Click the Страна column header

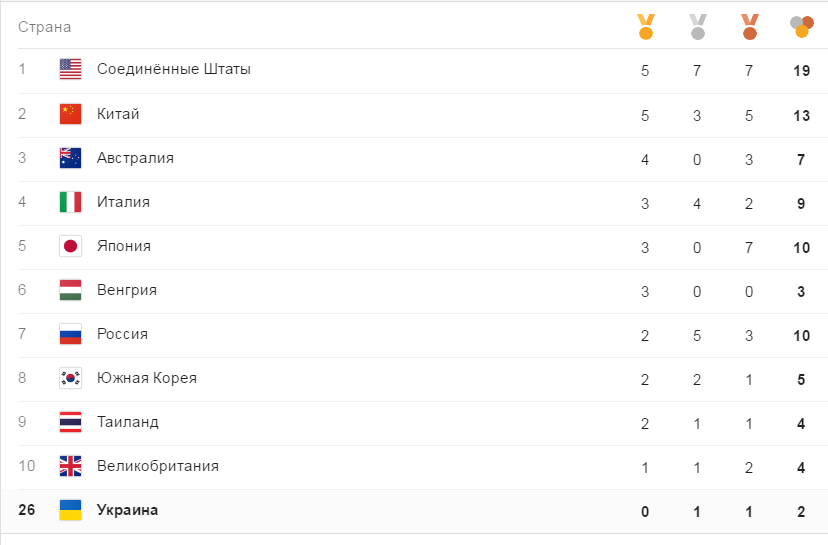(44, 27)
